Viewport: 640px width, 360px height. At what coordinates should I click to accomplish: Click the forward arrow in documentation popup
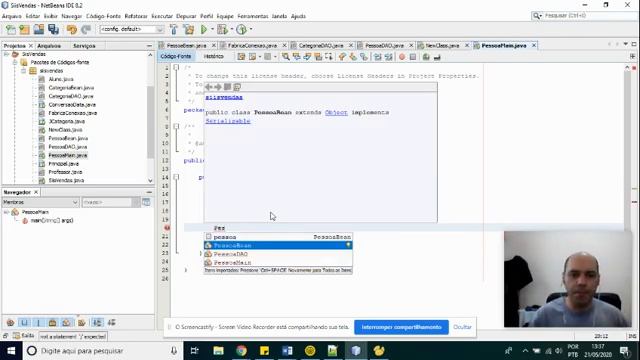click(218, 87)
